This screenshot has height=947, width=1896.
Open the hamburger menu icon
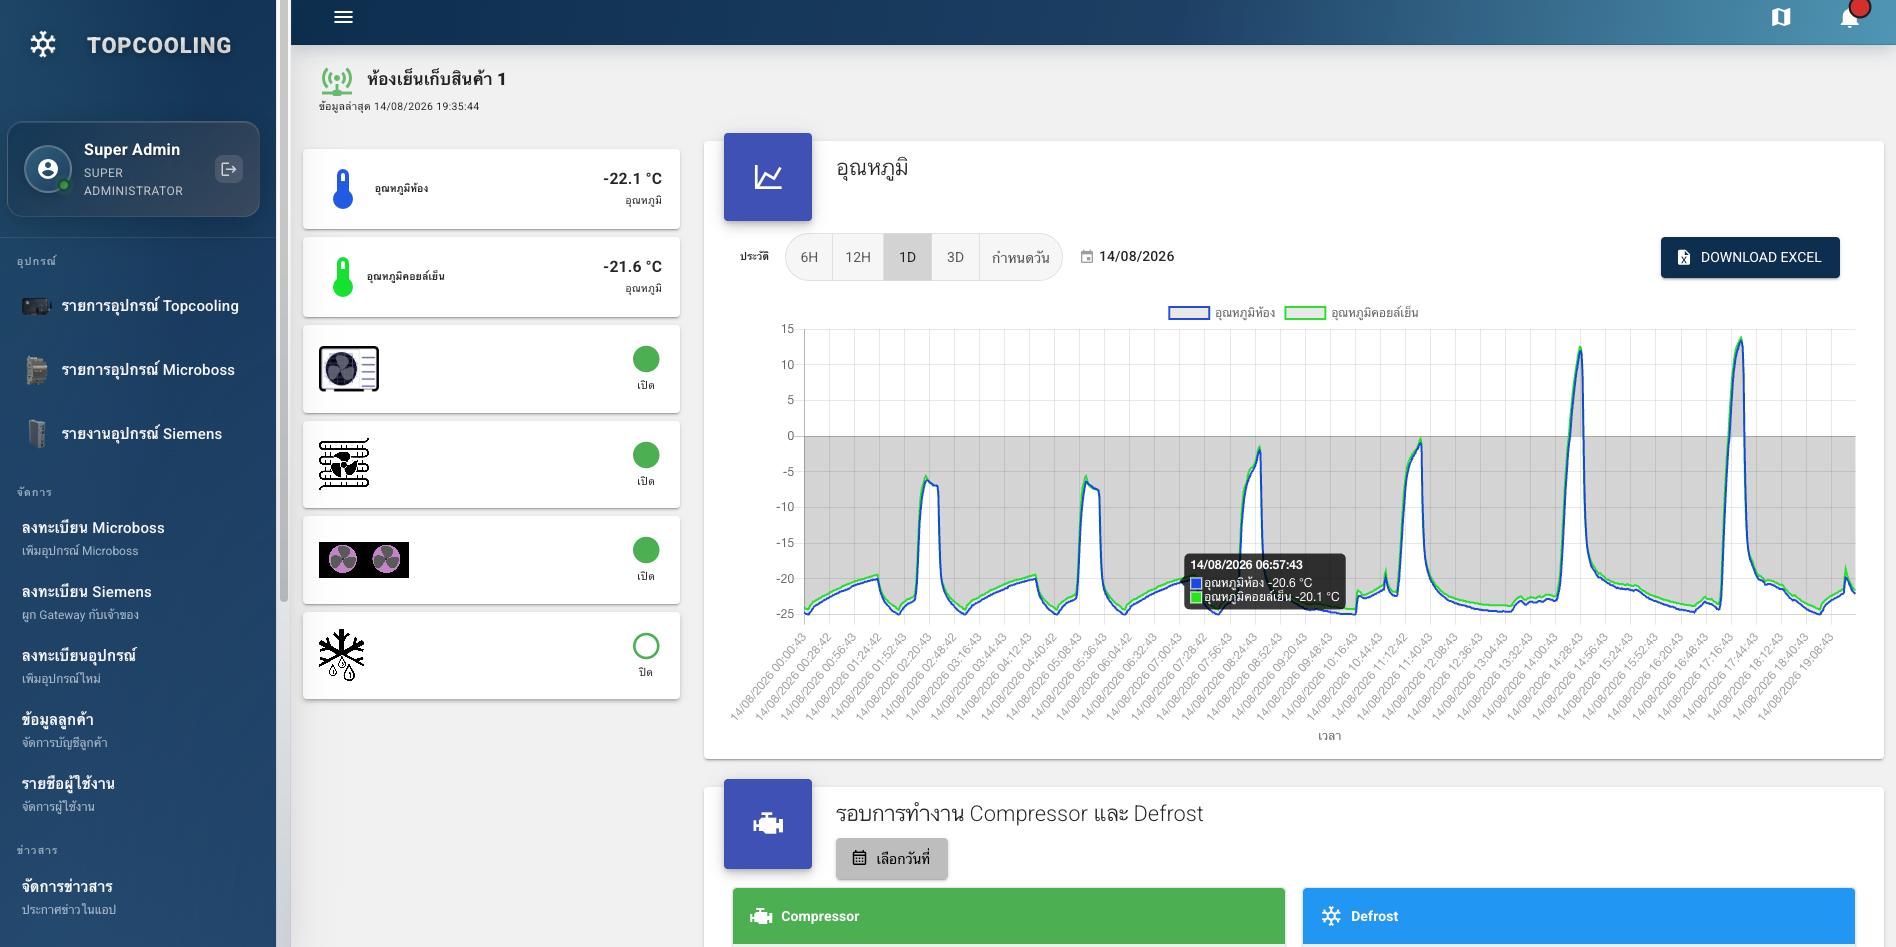(343, 17)
